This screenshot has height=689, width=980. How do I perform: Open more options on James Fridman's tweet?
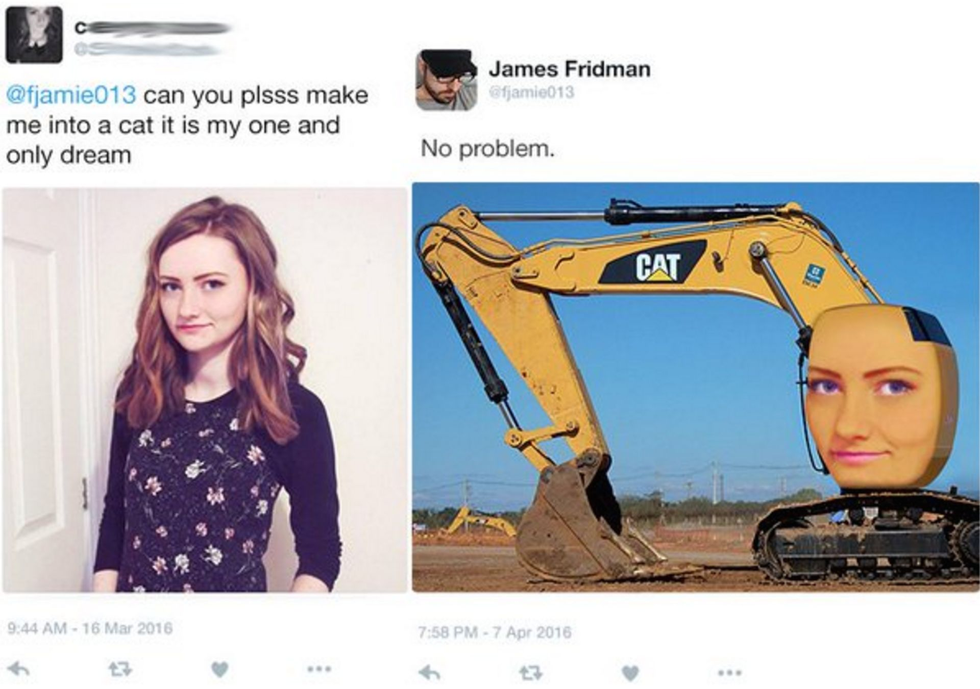point(729,673)
